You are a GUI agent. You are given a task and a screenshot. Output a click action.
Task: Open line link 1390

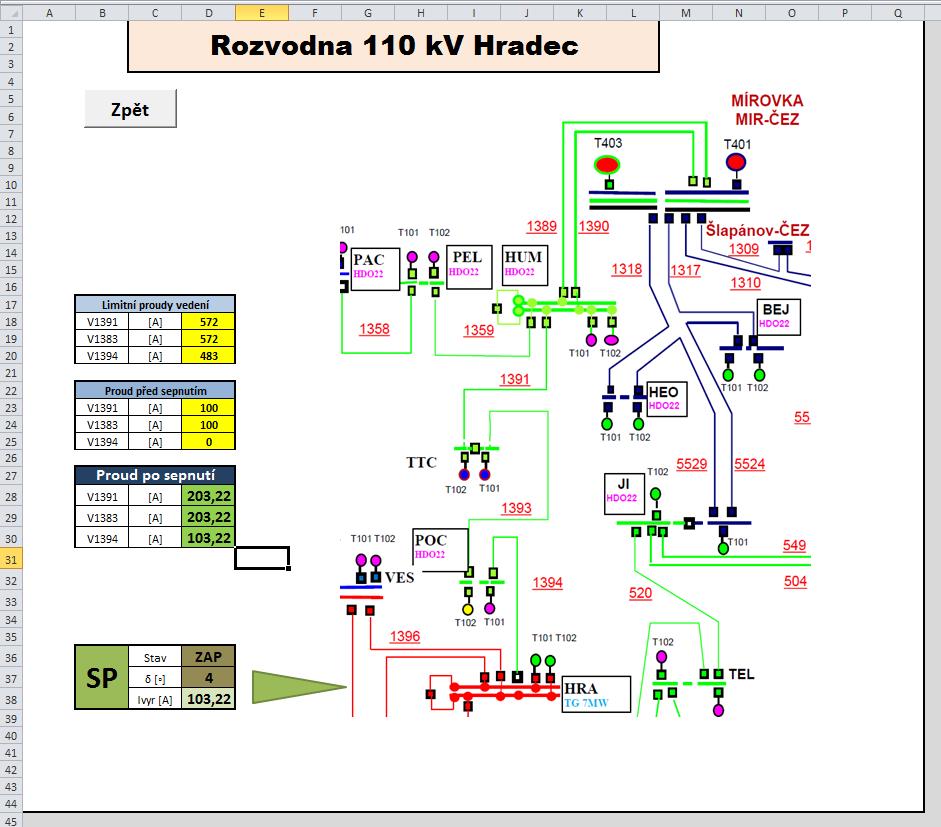pos(594,226)
